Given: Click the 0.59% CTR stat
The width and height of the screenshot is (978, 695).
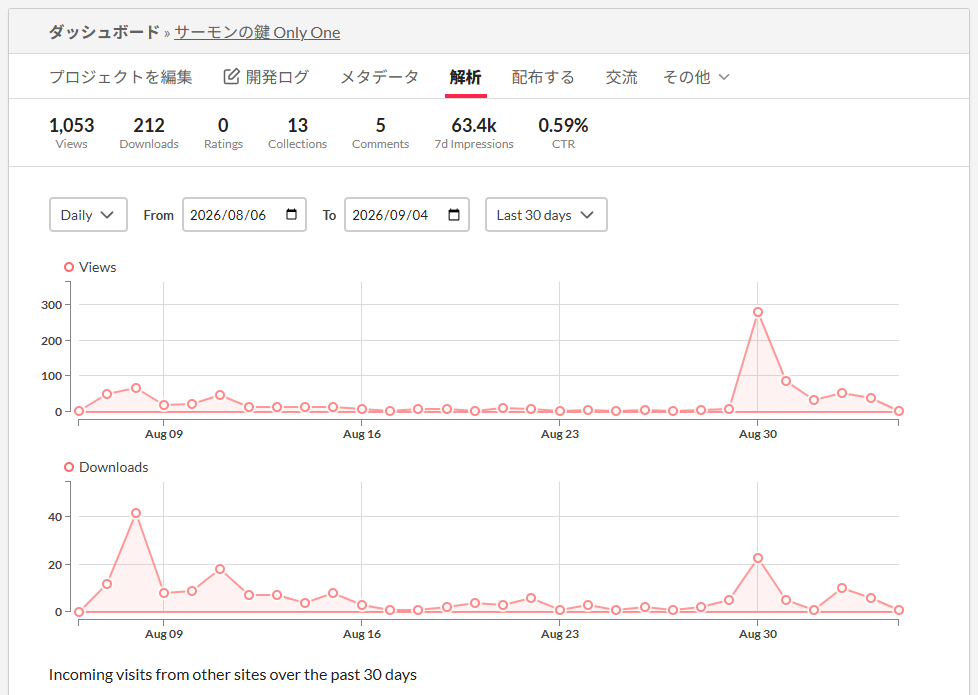Looking at the screenshot, I should (x=563, y=133).
